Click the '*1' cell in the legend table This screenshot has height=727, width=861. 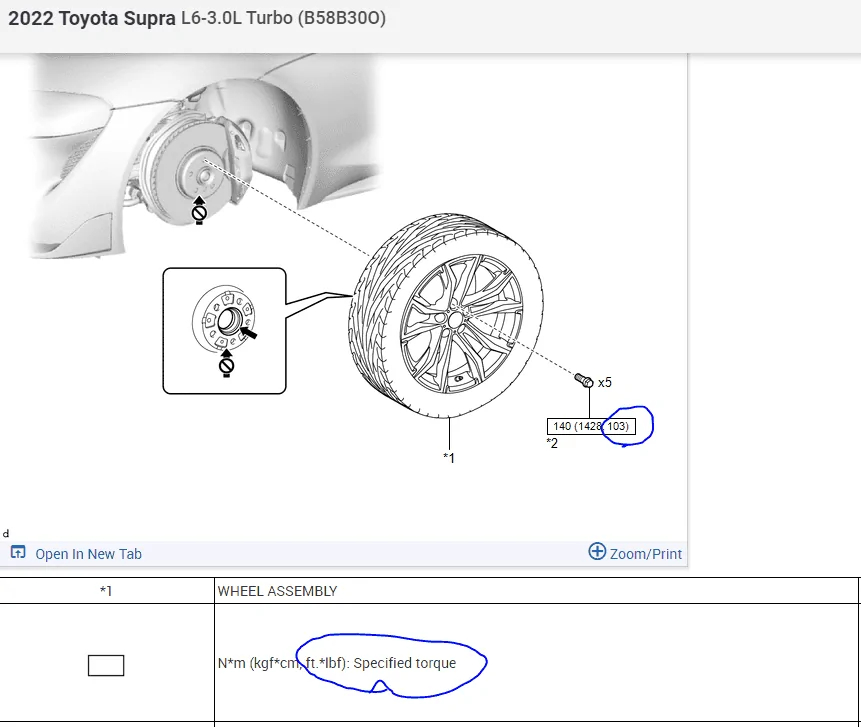click(x=106, y=591)
